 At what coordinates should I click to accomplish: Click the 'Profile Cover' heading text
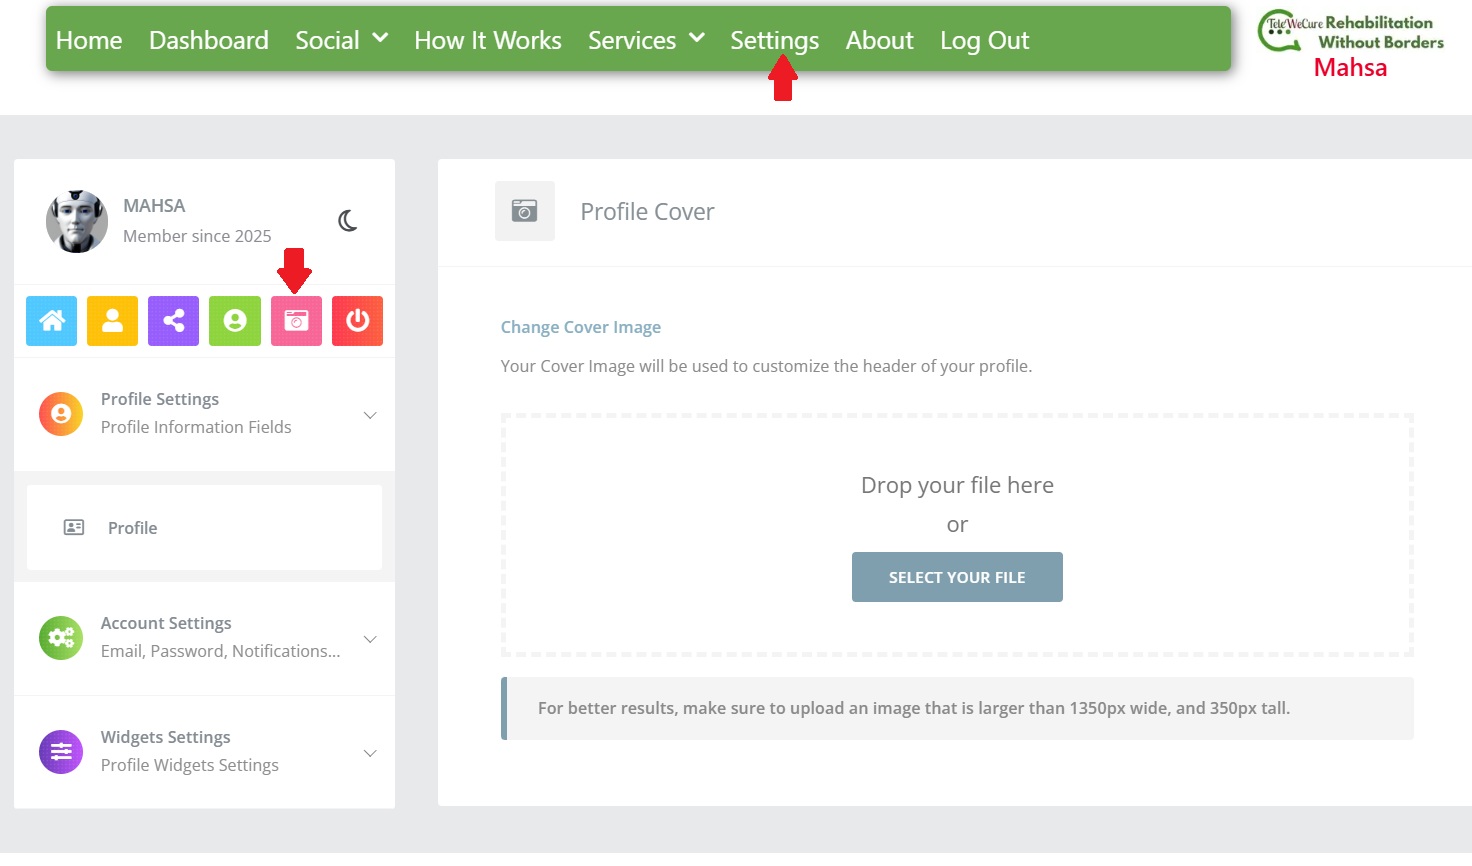(x=648, y=212)
